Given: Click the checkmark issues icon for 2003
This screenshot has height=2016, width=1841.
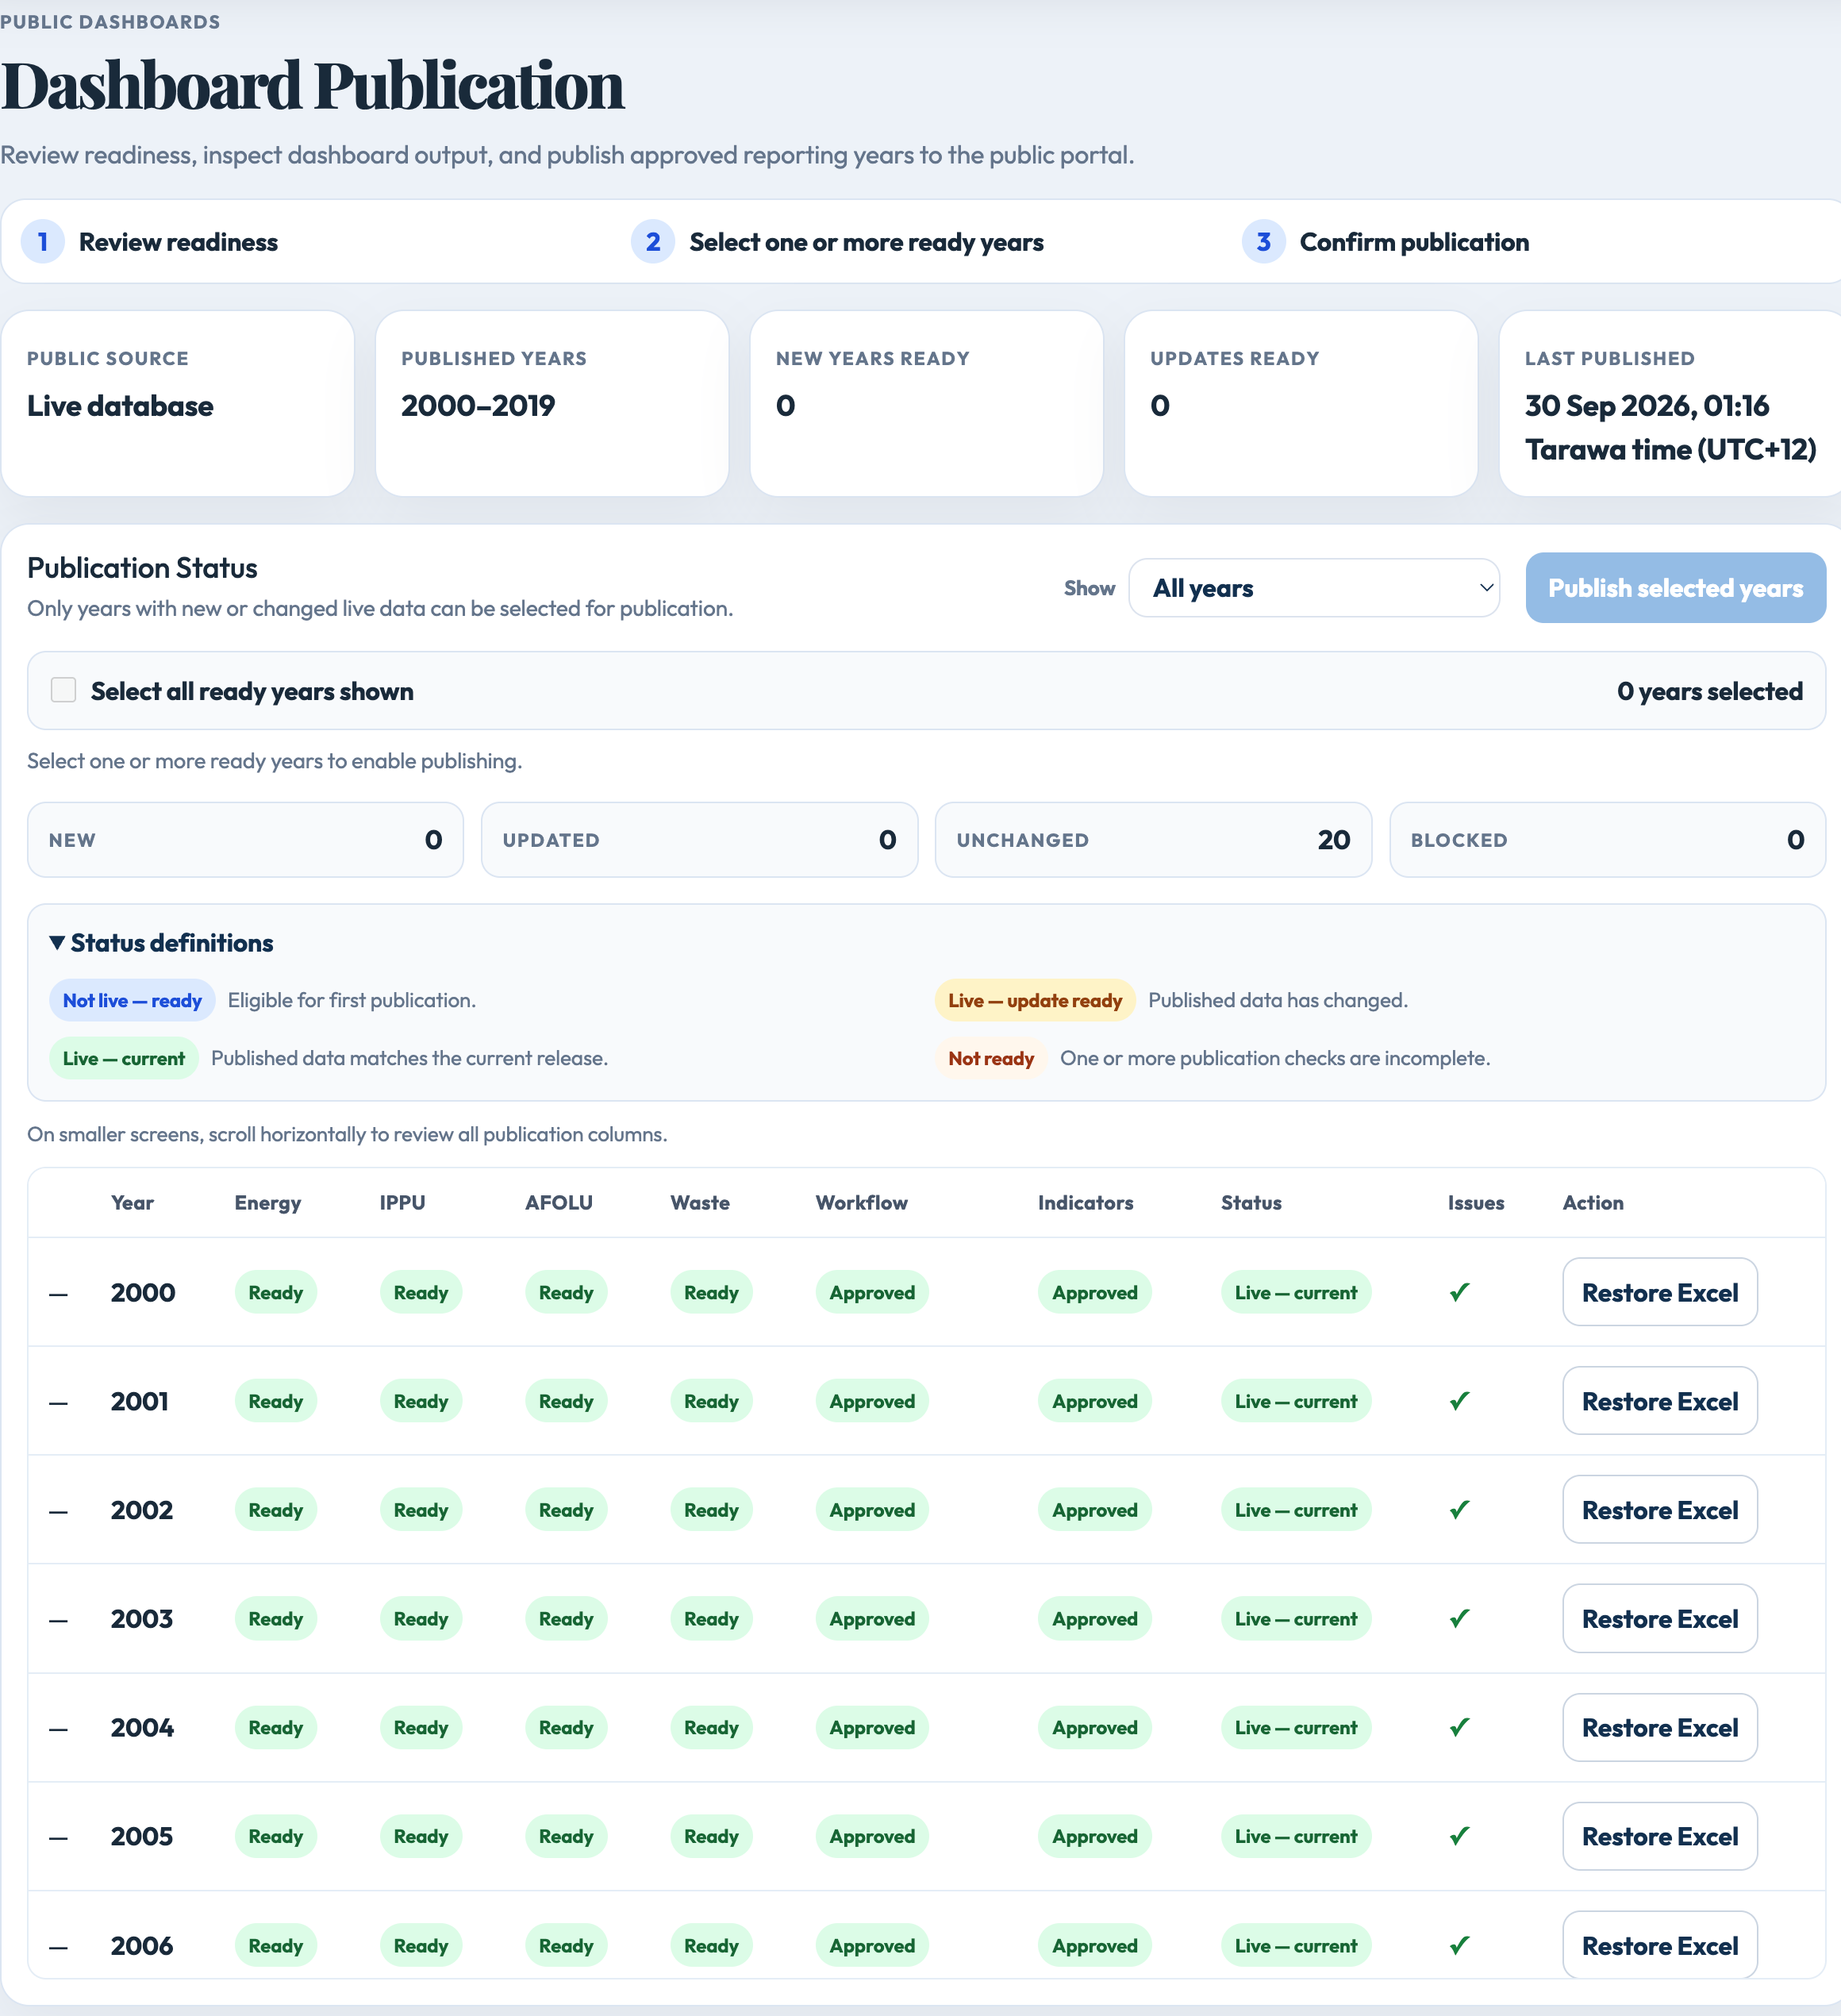Looking at the screenshot, I should (x=1459, y=1618).
